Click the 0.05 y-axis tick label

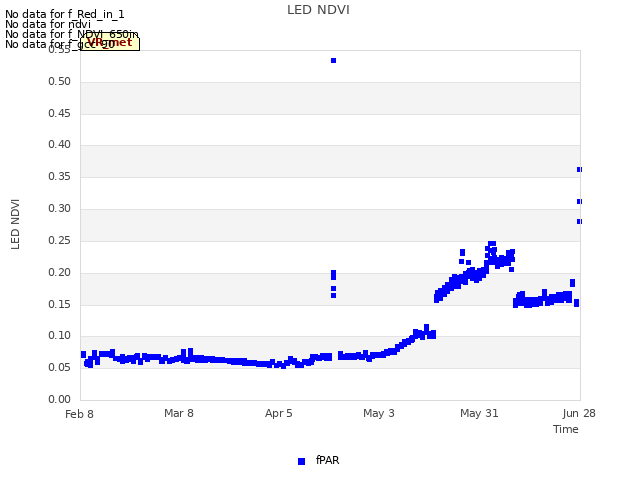[60, 367]
